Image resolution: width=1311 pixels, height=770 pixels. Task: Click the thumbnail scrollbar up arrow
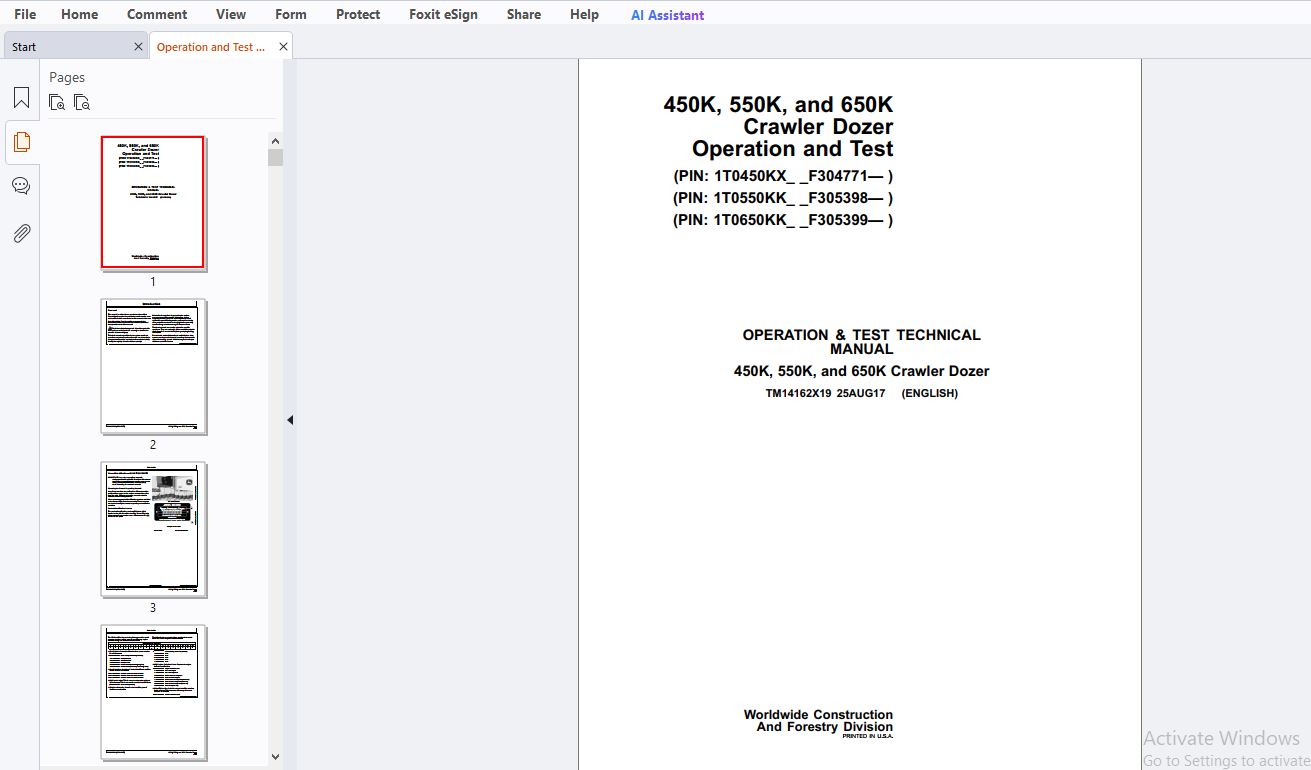click(x=275, y=141)
